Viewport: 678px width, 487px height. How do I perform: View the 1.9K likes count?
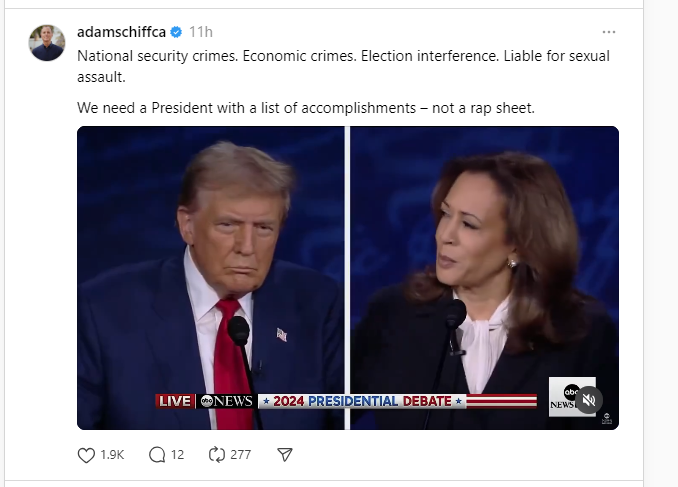[112, 454]
